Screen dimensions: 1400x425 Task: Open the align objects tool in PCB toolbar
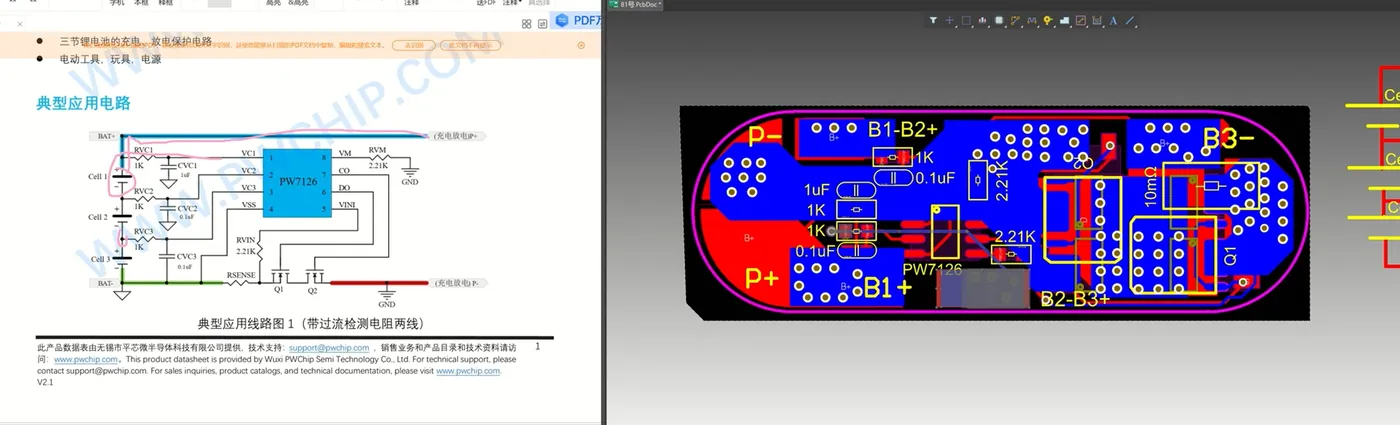[x=982, y=20]
